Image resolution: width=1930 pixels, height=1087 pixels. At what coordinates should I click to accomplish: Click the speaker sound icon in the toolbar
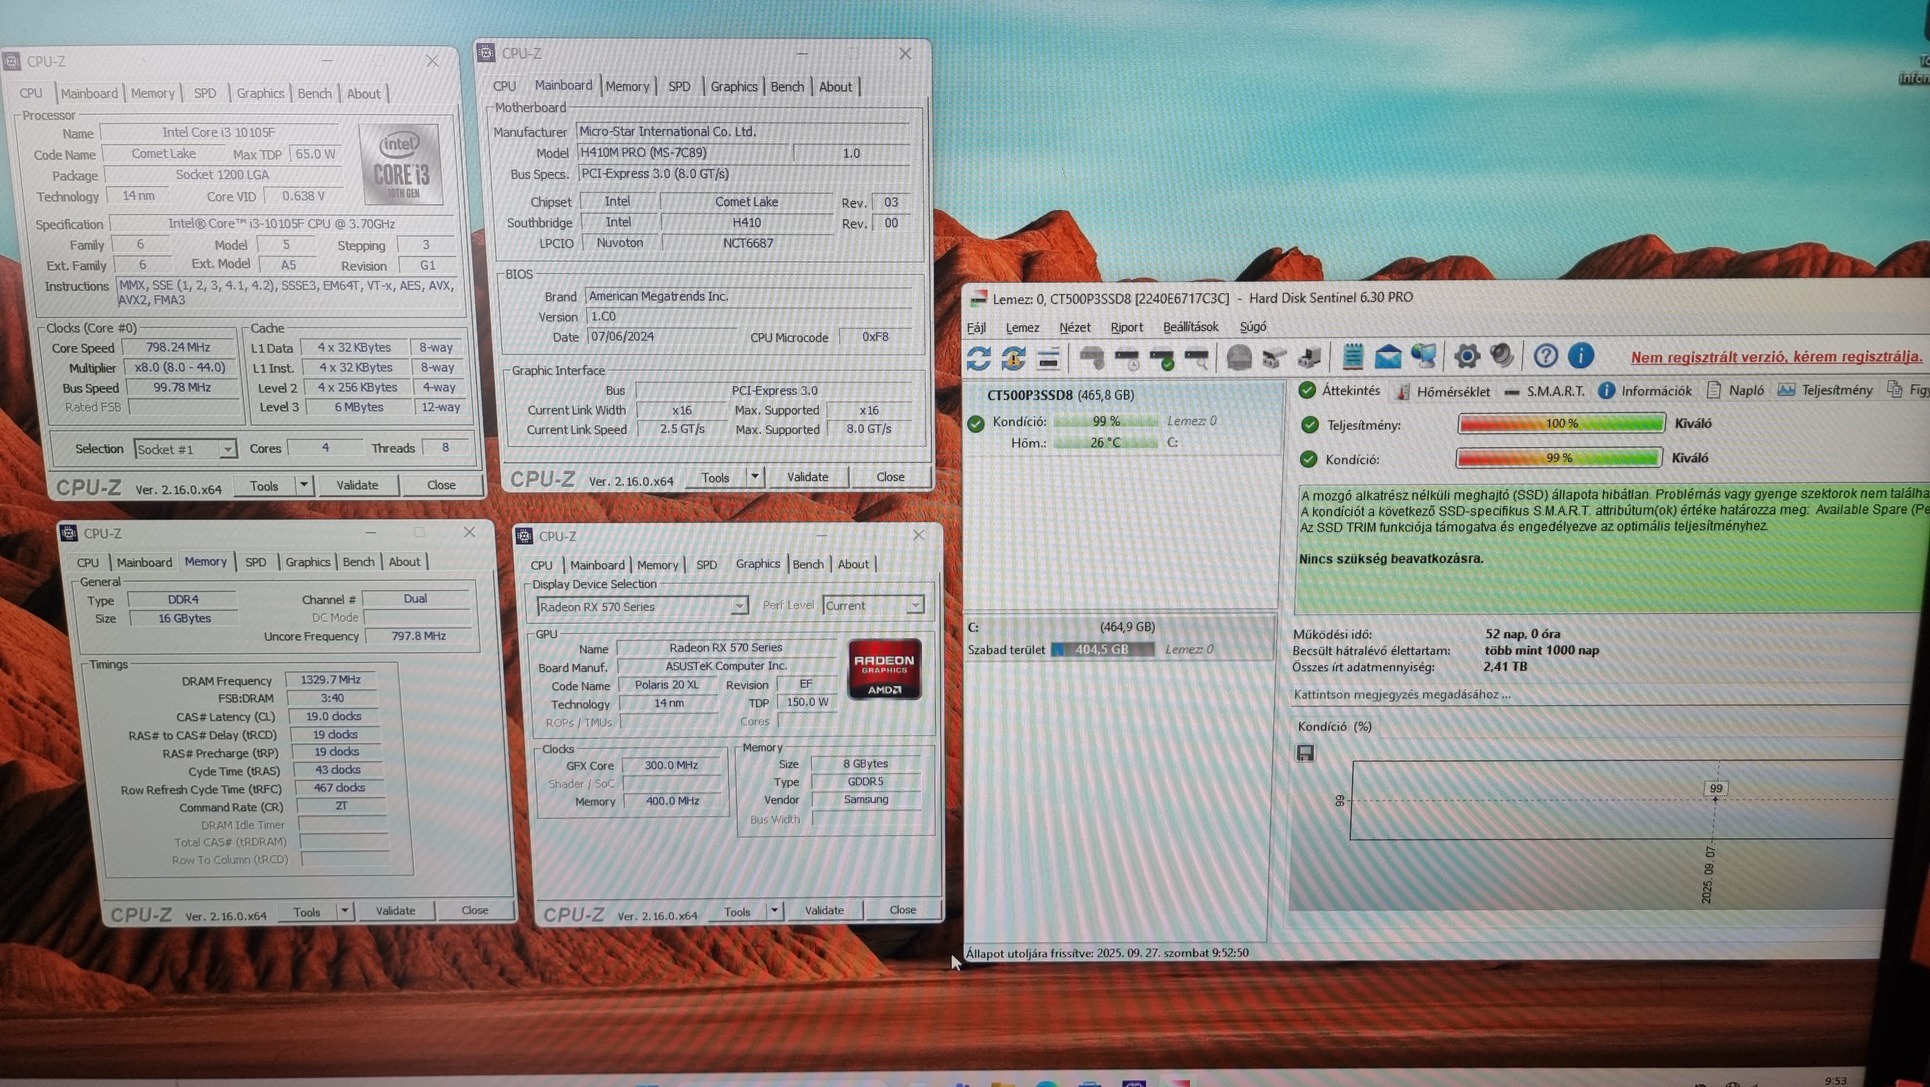click(x=1501, y=357)
